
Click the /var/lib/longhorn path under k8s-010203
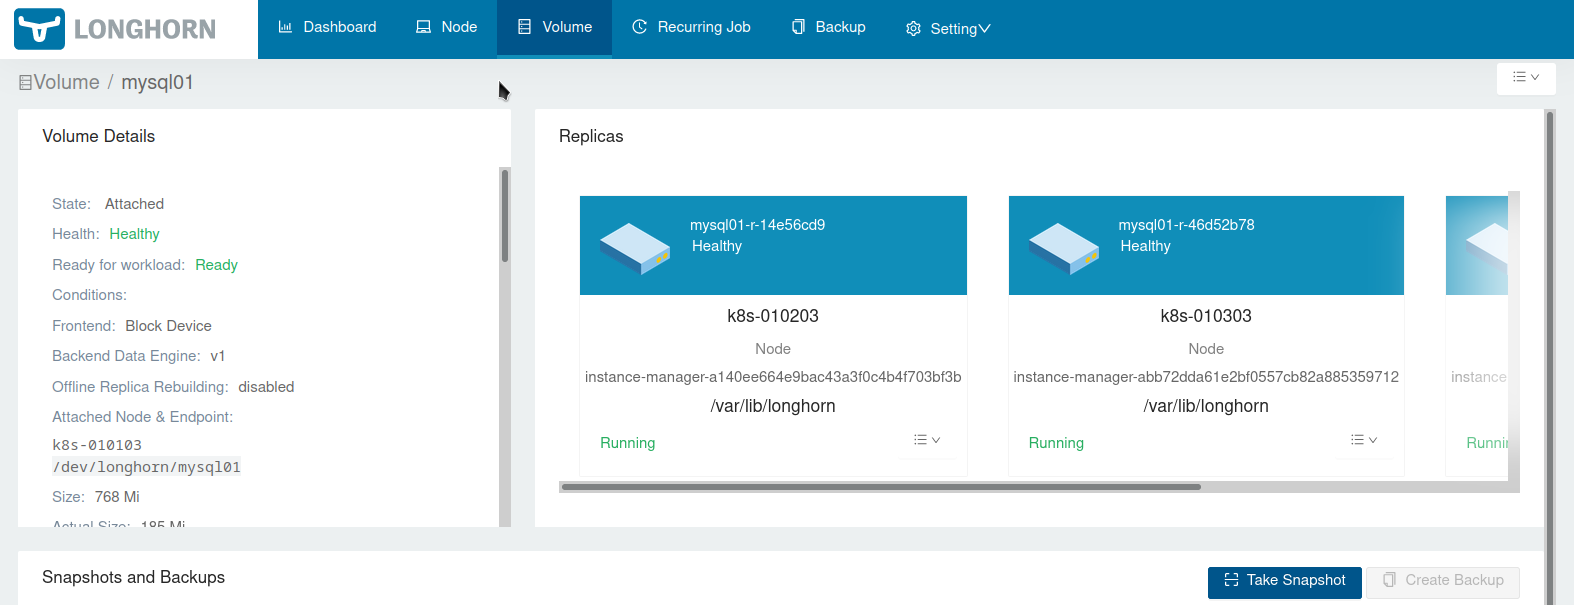coord(773,406)
